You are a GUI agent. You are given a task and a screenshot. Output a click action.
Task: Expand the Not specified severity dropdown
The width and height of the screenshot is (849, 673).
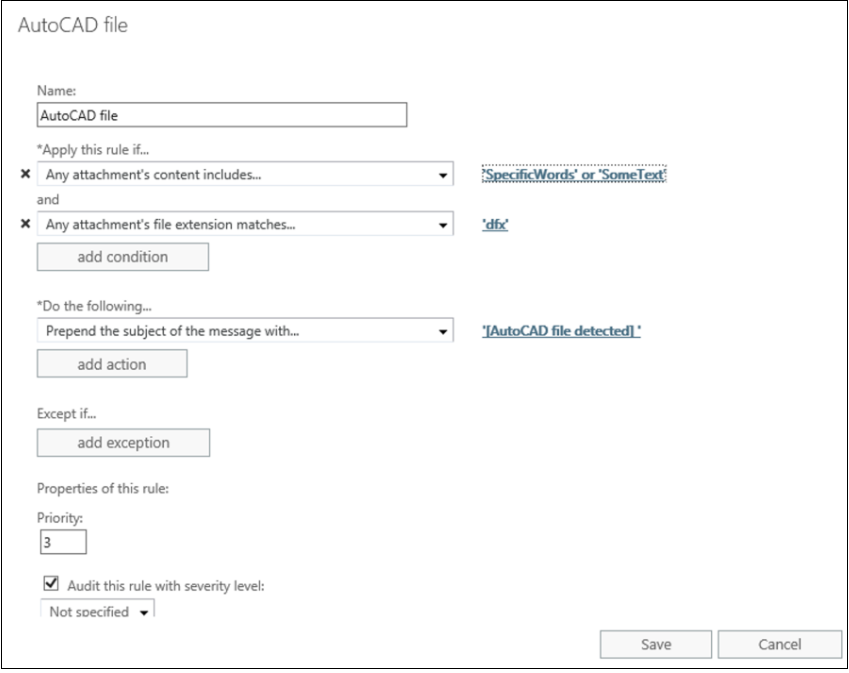coord(97,610)
